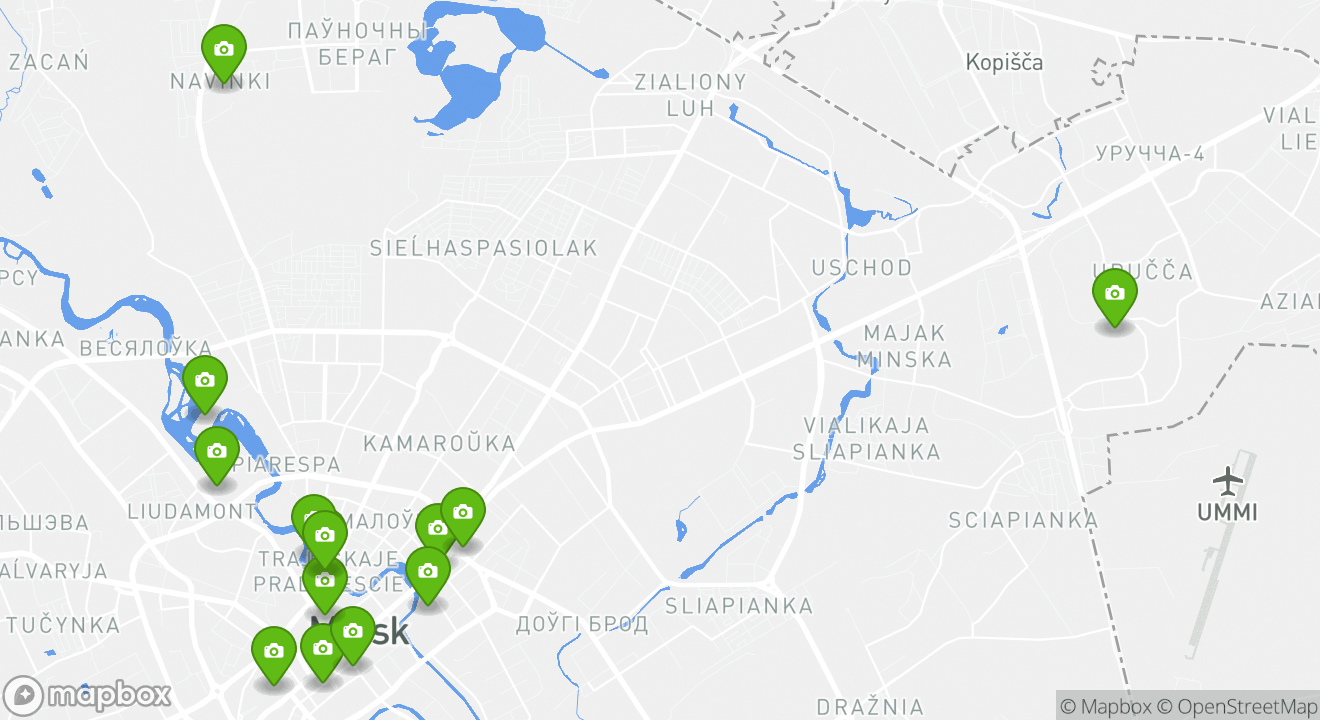Click the ZIALIONY LUH district label
Screen dimensions: 1320x720
691,95
